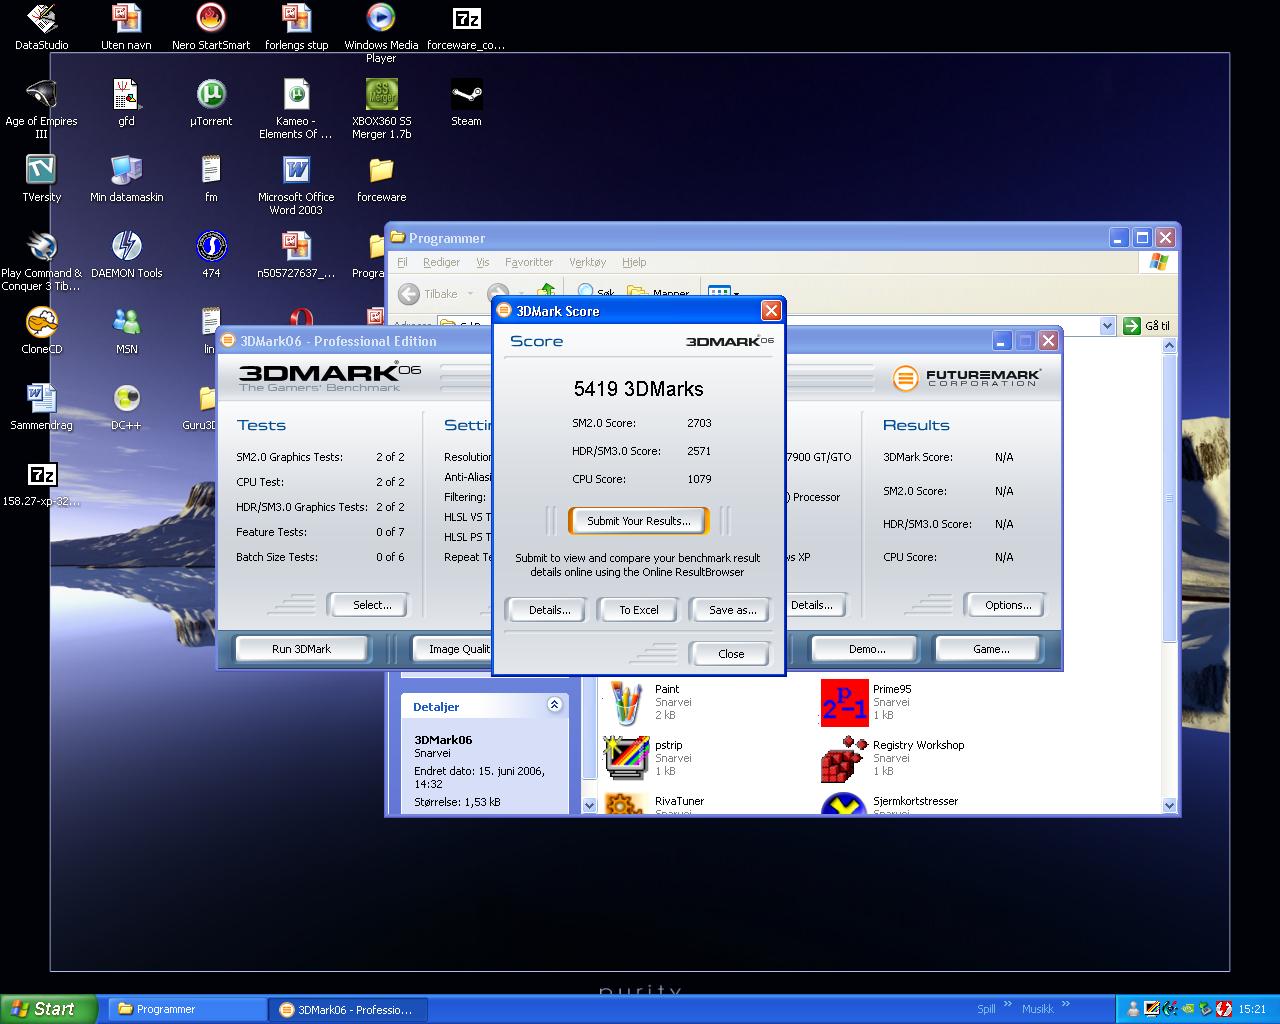This screenshot has height=1024, width=1280.
Task: Click the system clock showing 15:21
Action: coord(1252,1009)
